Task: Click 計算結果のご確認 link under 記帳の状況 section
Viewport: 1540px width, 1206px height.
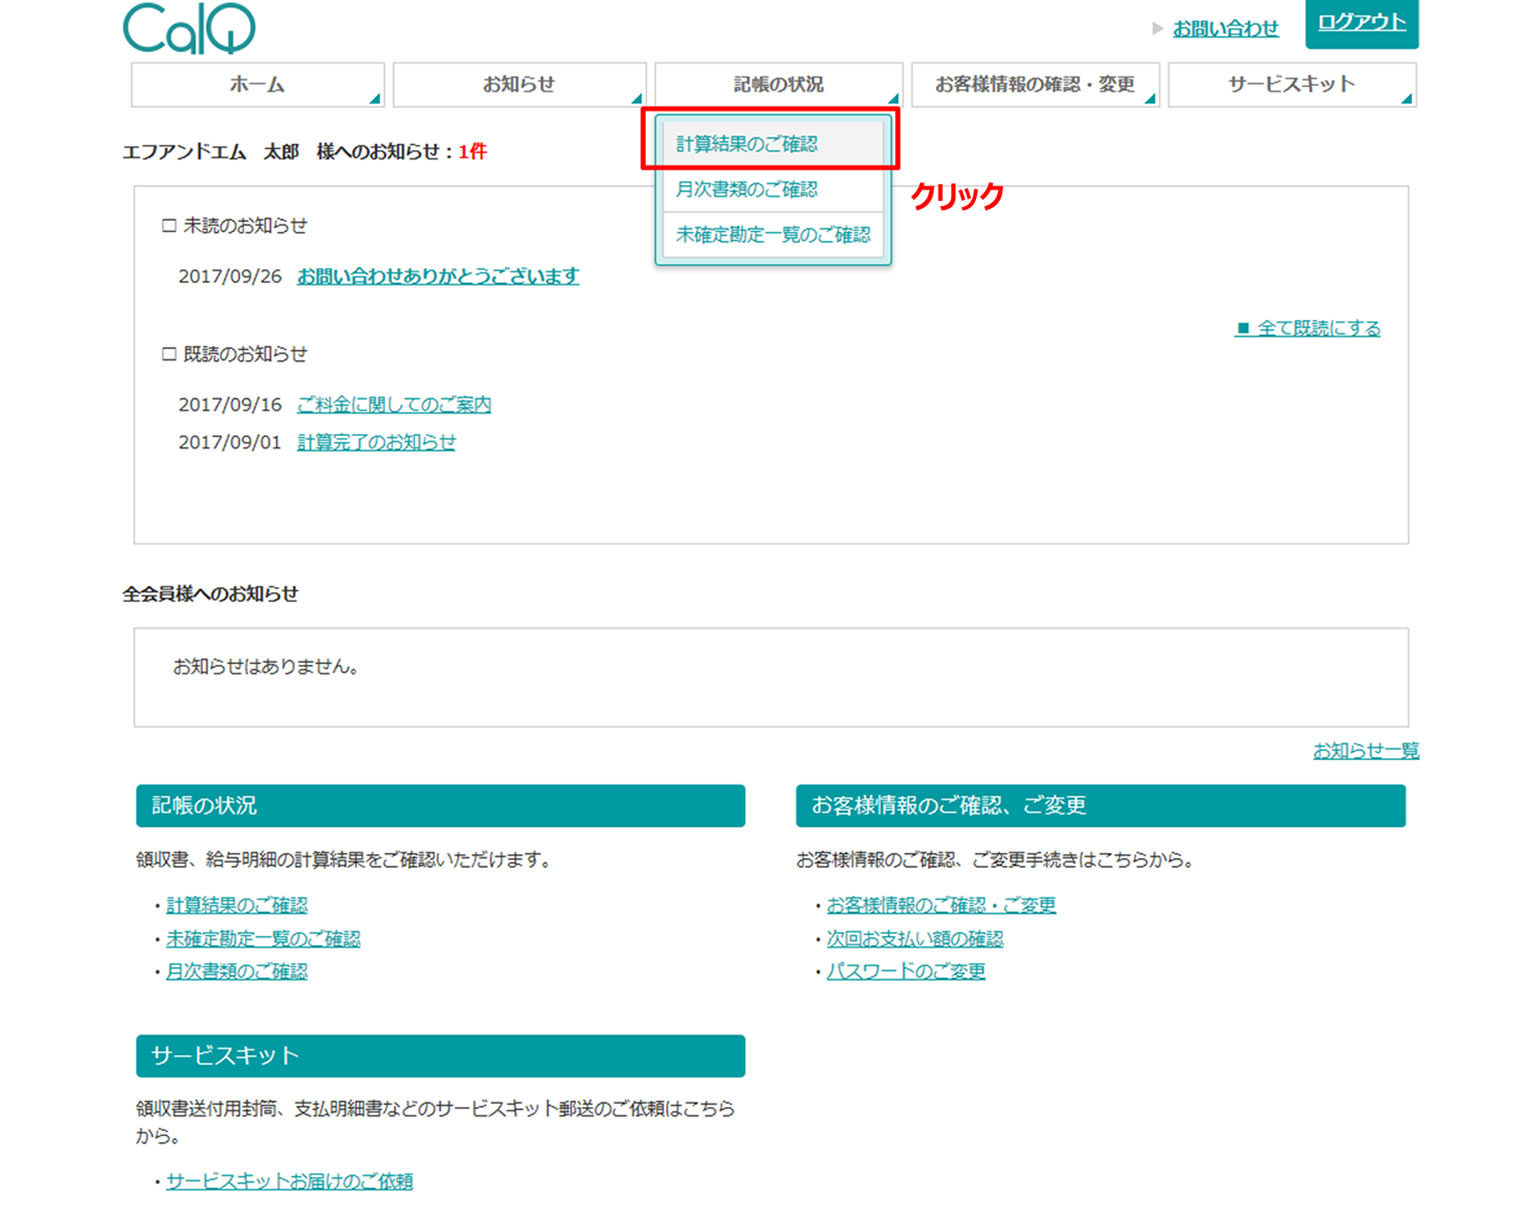Action: (x=237, y=905)
